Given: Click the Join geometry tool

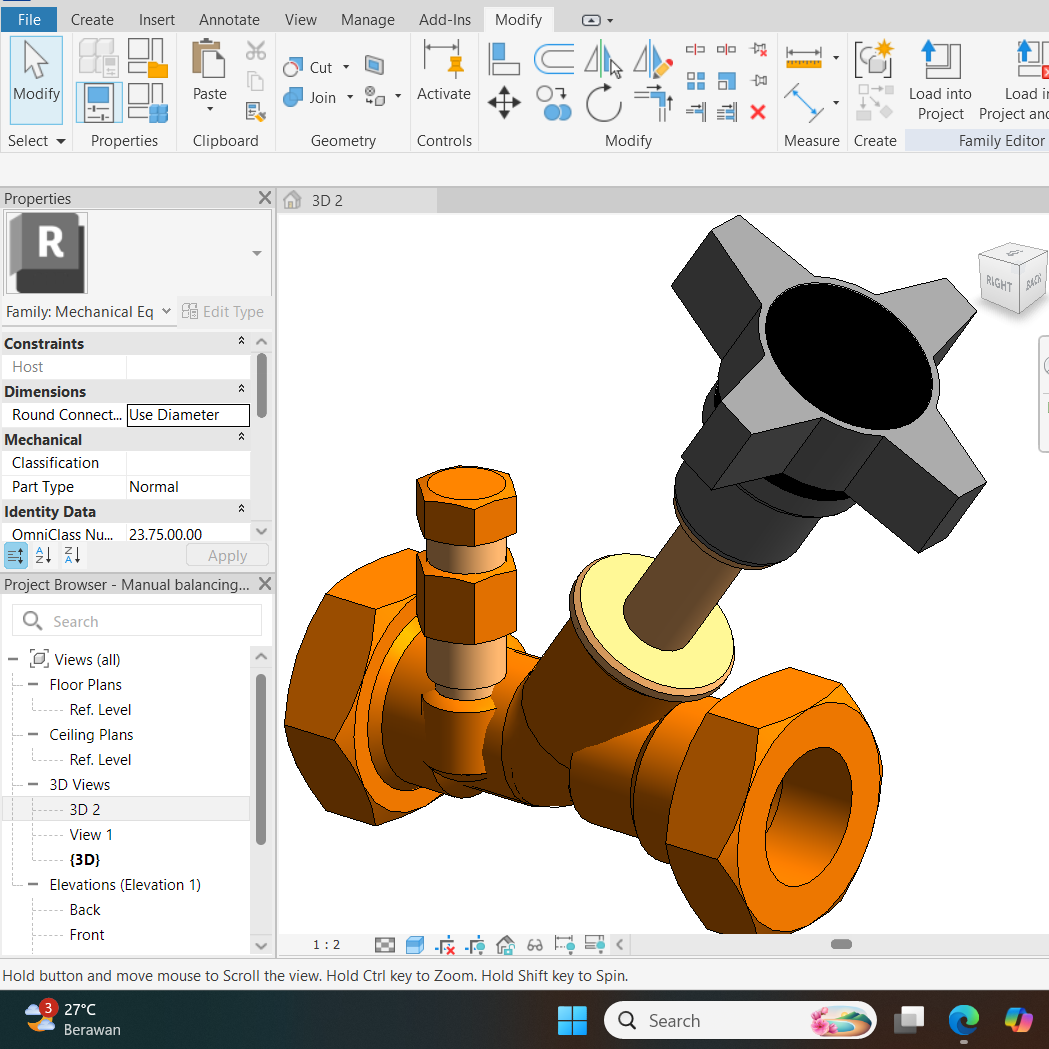Looking at the screenshot, I should [310, 98].
